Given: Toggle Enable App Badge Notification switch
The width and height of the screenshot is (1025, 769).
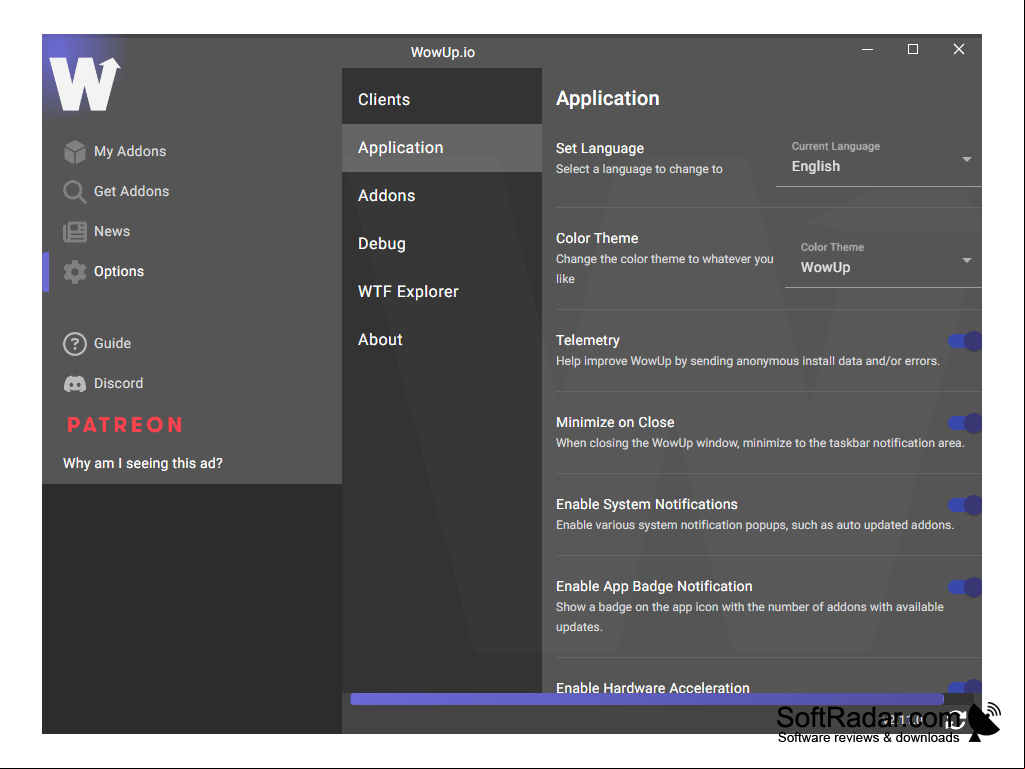Looking at the screenshot, I should point(966,587).
